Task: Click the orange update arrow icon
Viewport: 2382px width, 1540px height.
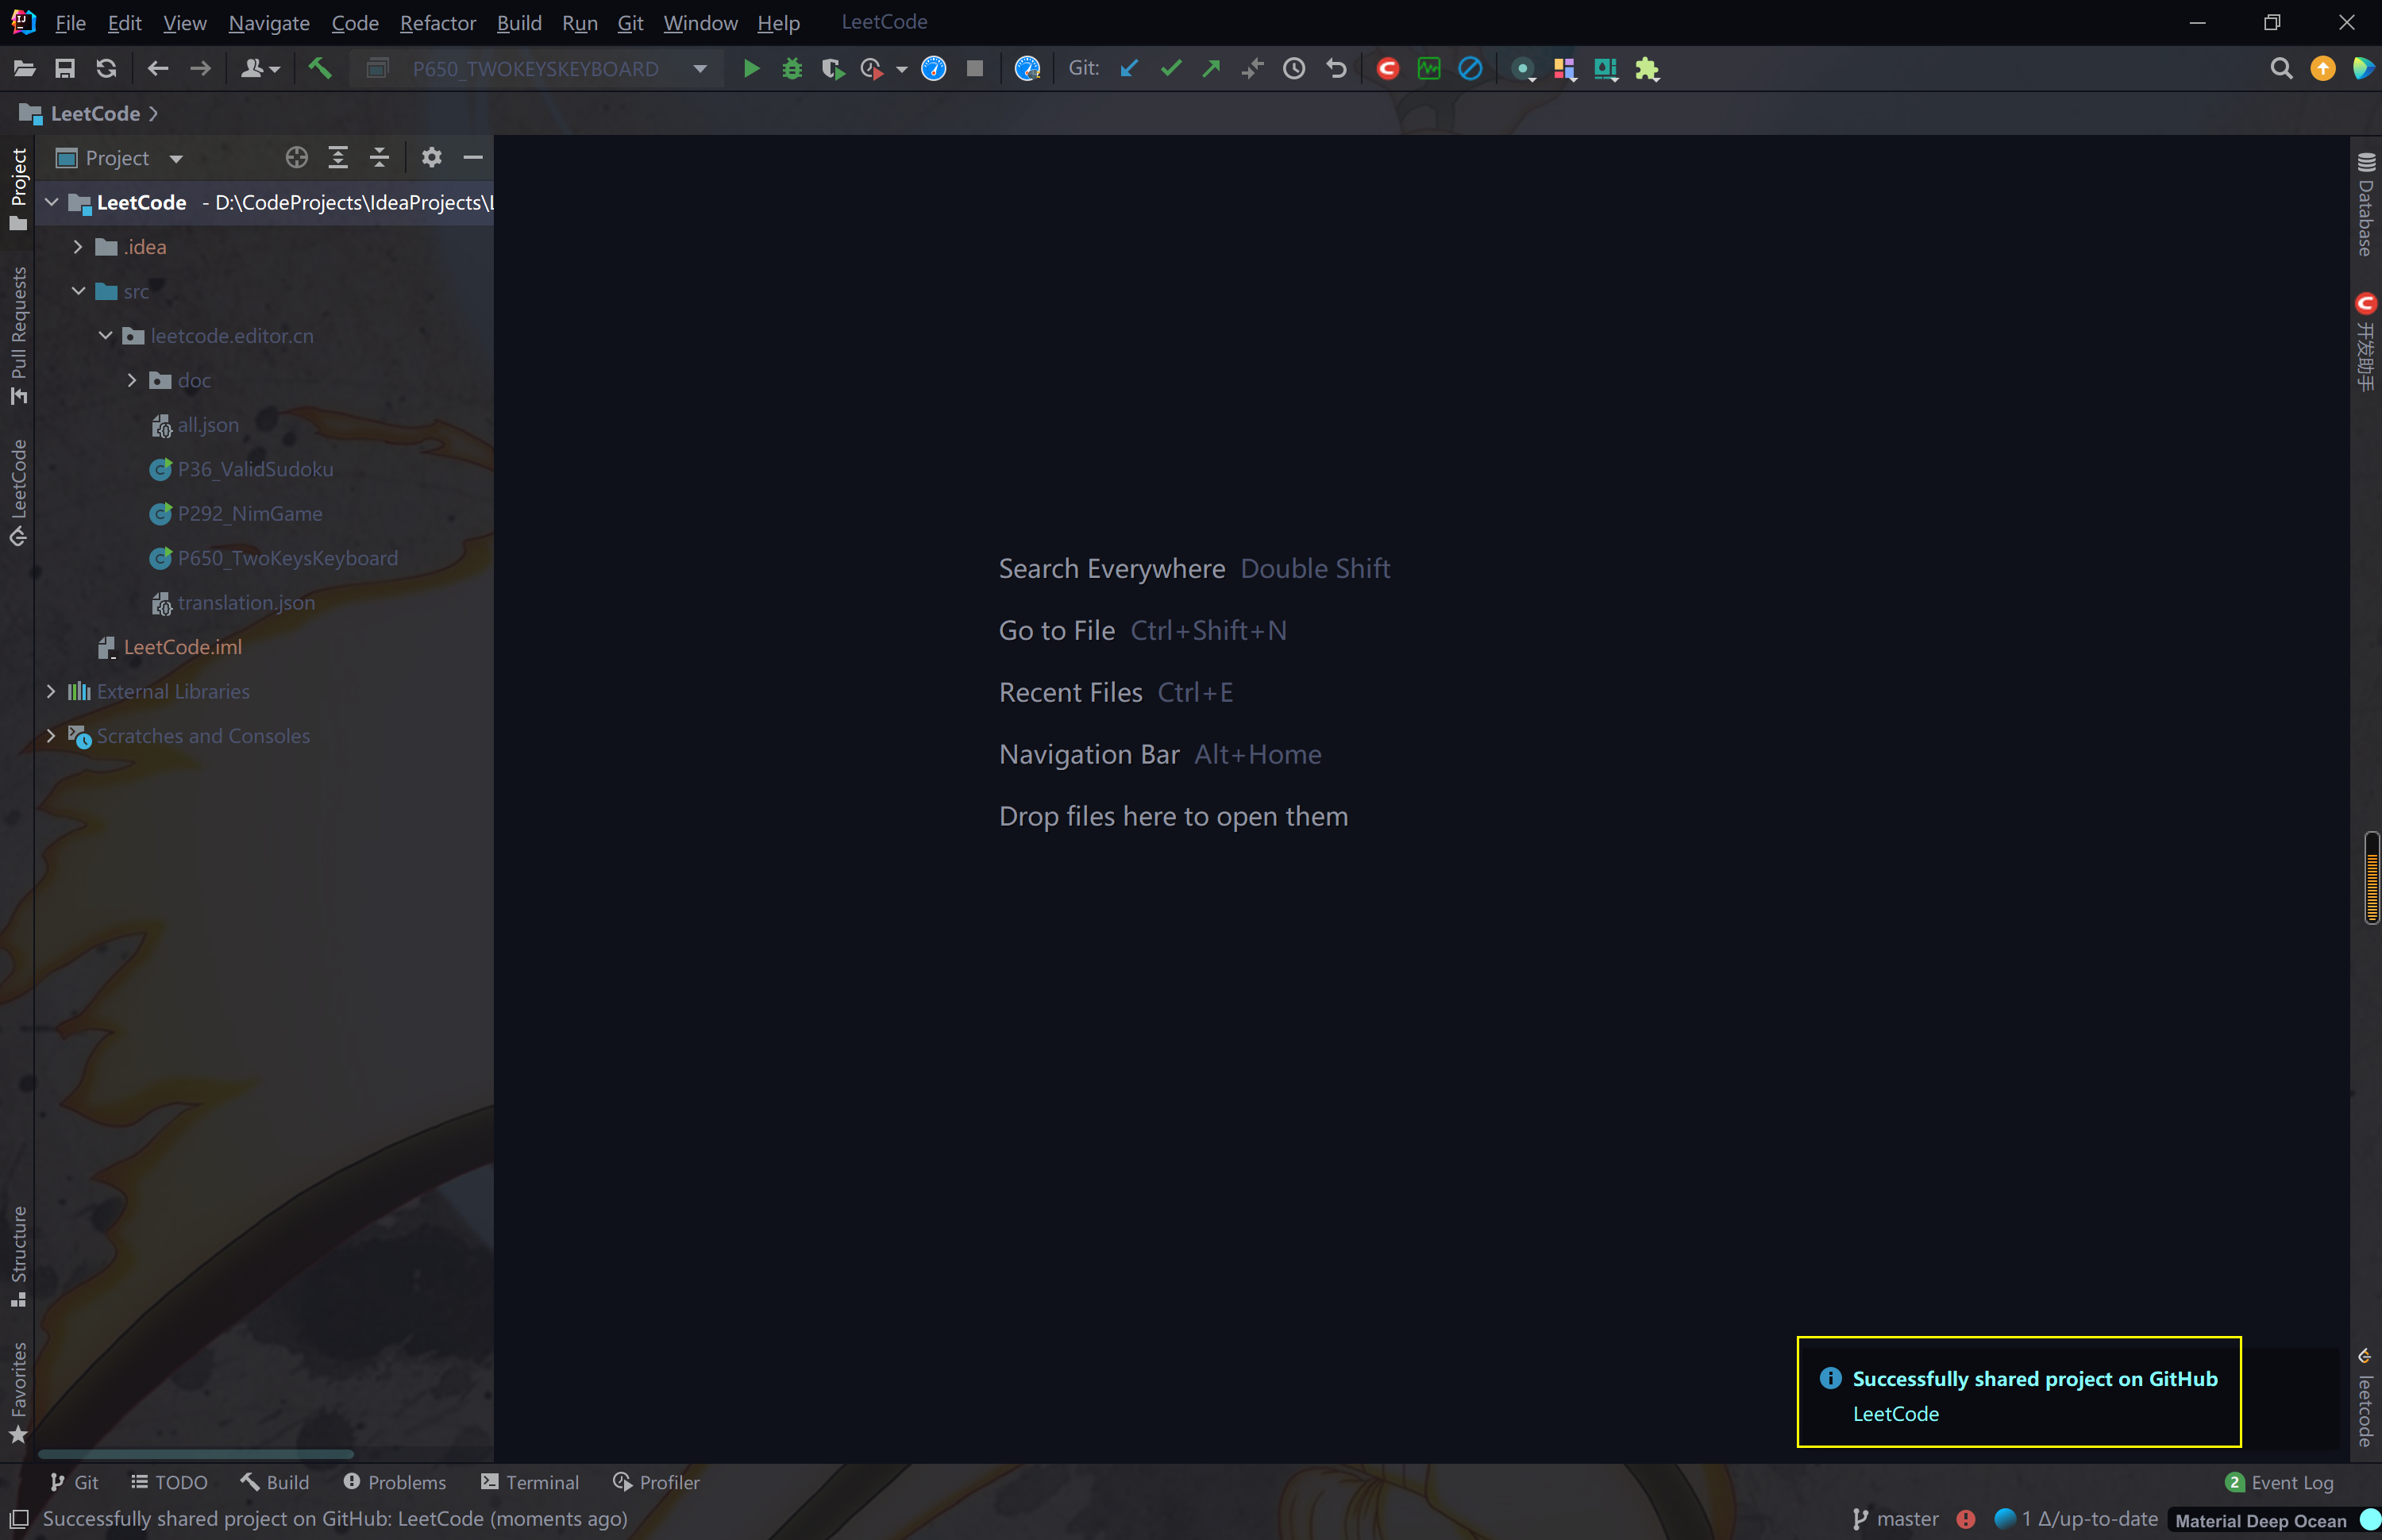Action: pos(2323,69)
